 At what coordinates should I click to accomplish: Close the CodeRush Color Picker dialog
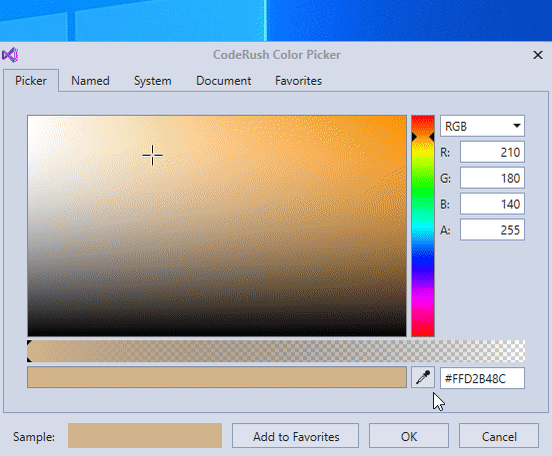538,55
